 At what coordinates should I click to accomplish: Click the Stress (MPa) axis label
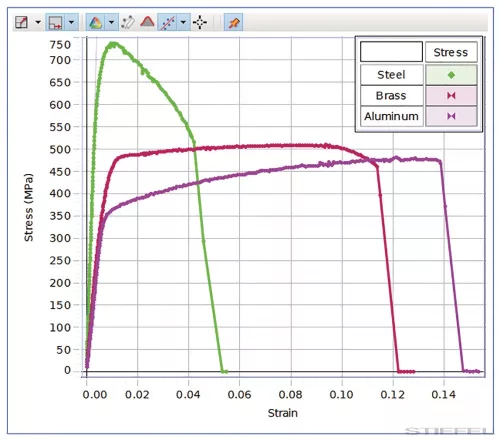tap(29, 207)
